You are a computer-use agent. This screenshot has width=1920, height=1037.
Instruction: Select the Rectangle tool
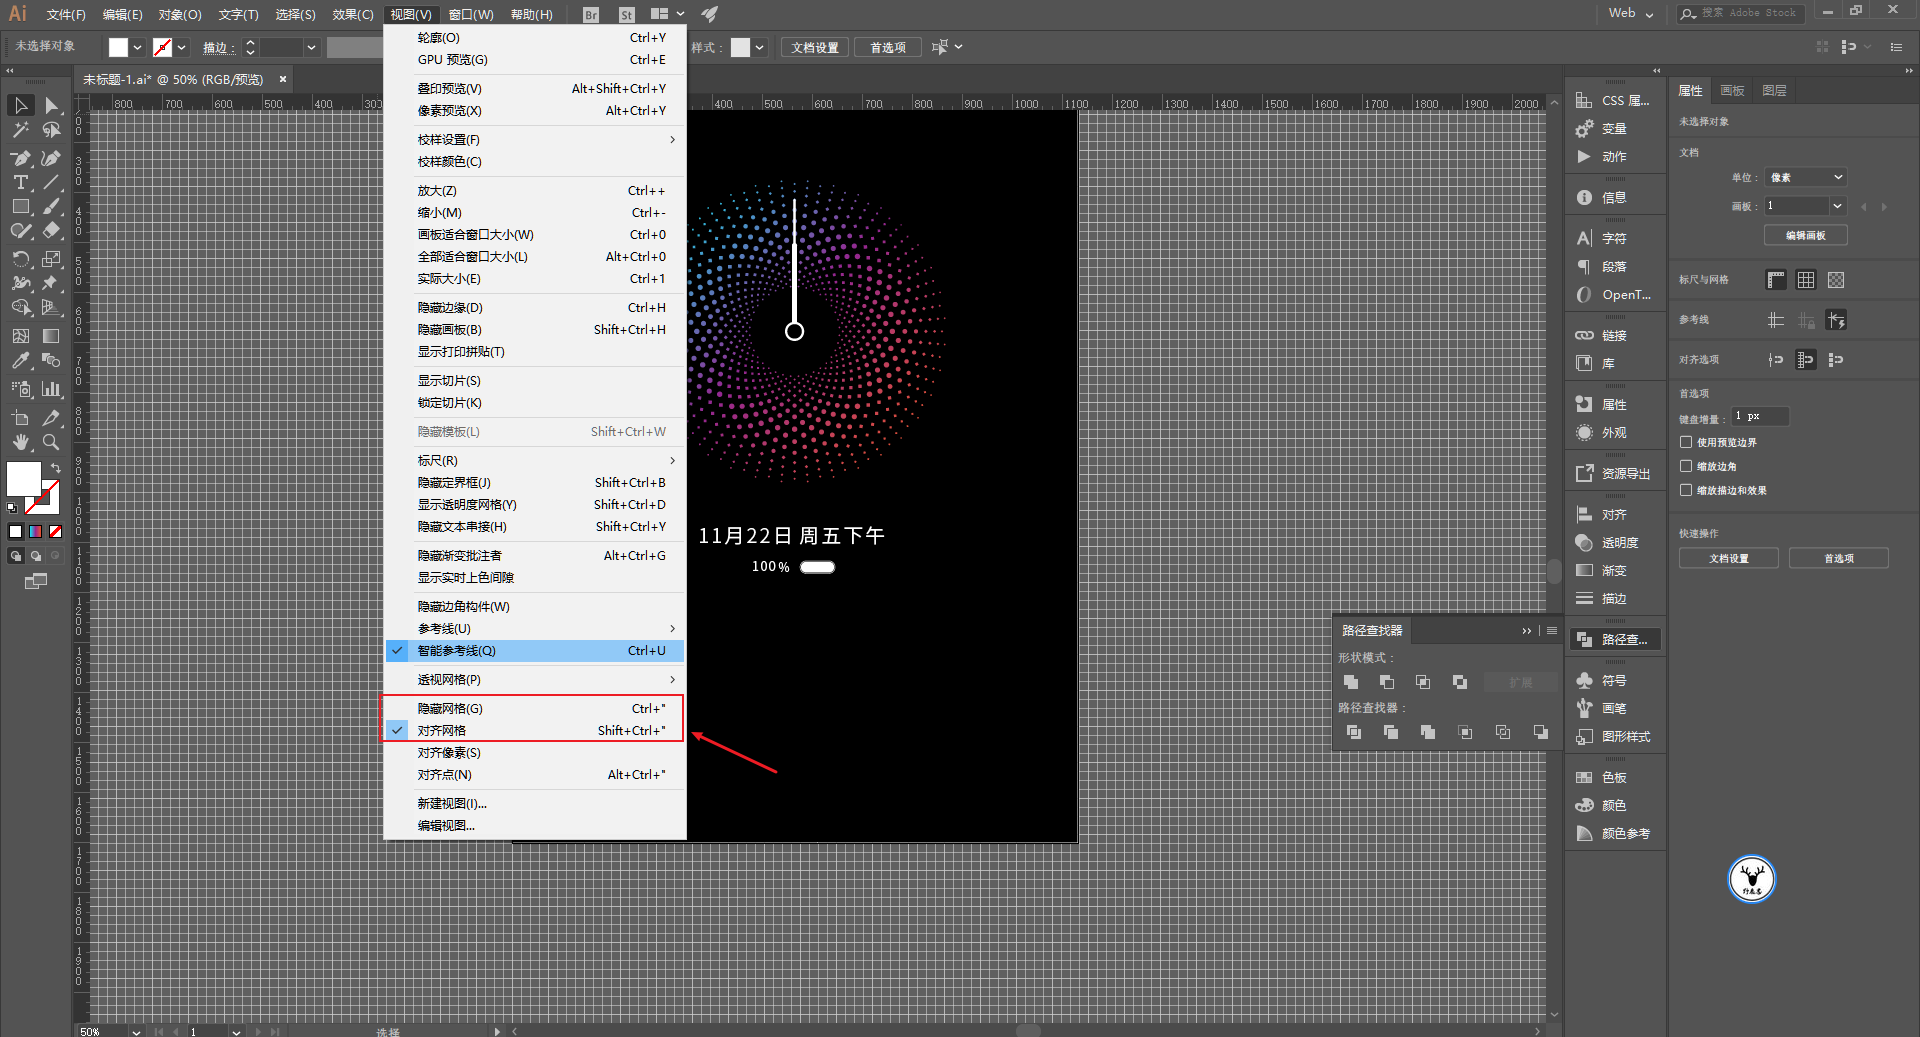21,206
